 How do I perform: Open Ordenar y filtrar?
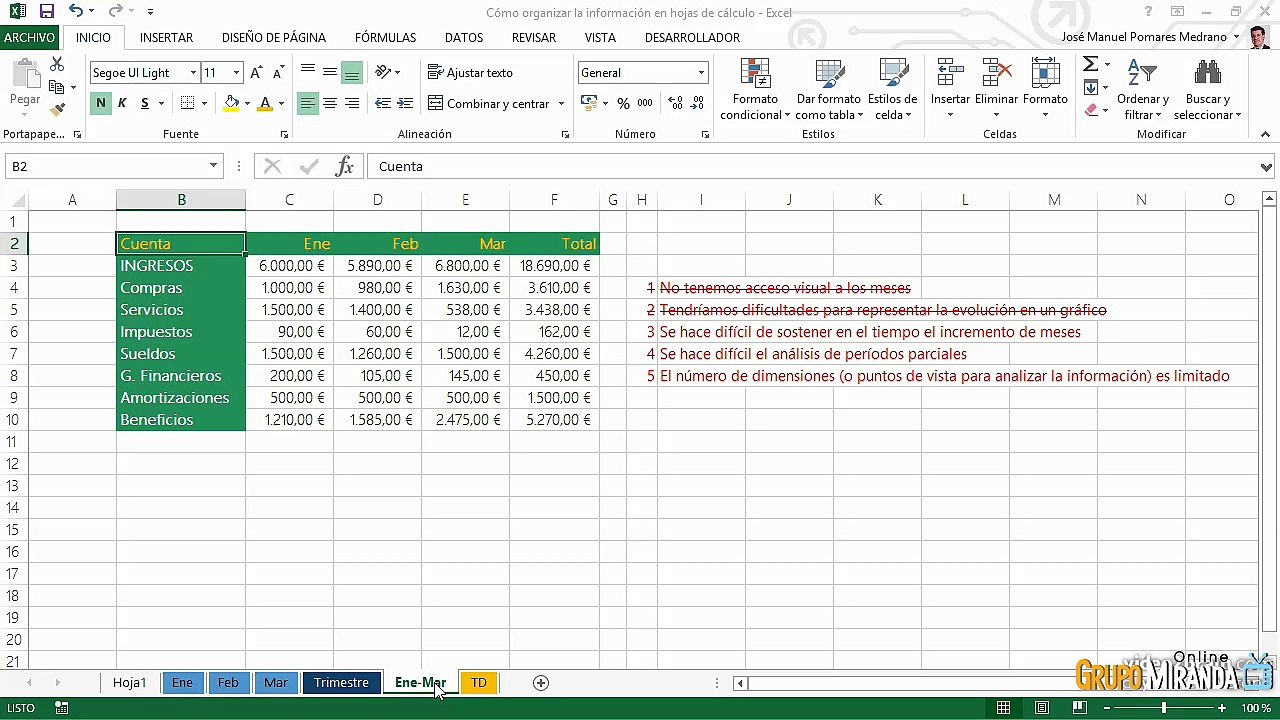(1143, 89)
